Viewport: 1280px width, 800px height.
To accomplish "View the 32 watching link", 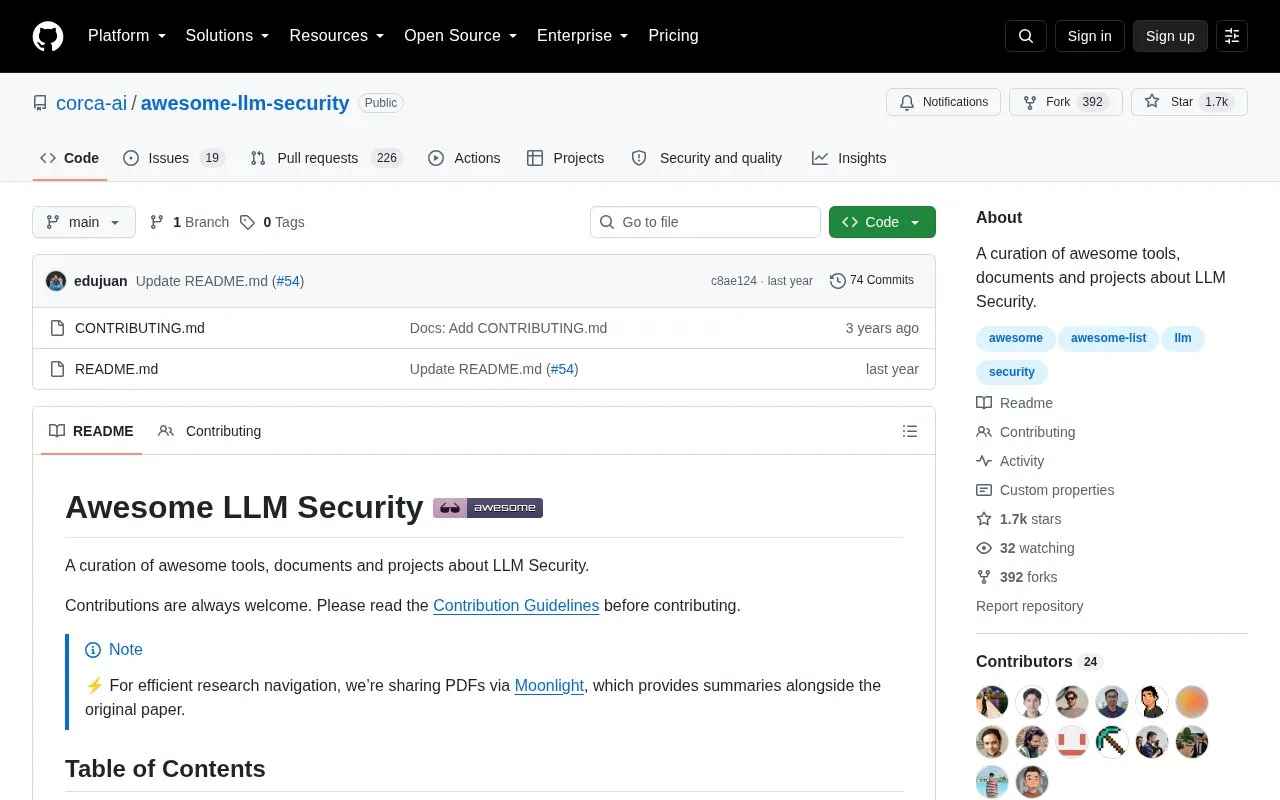I will click(x=1025, y=548).
